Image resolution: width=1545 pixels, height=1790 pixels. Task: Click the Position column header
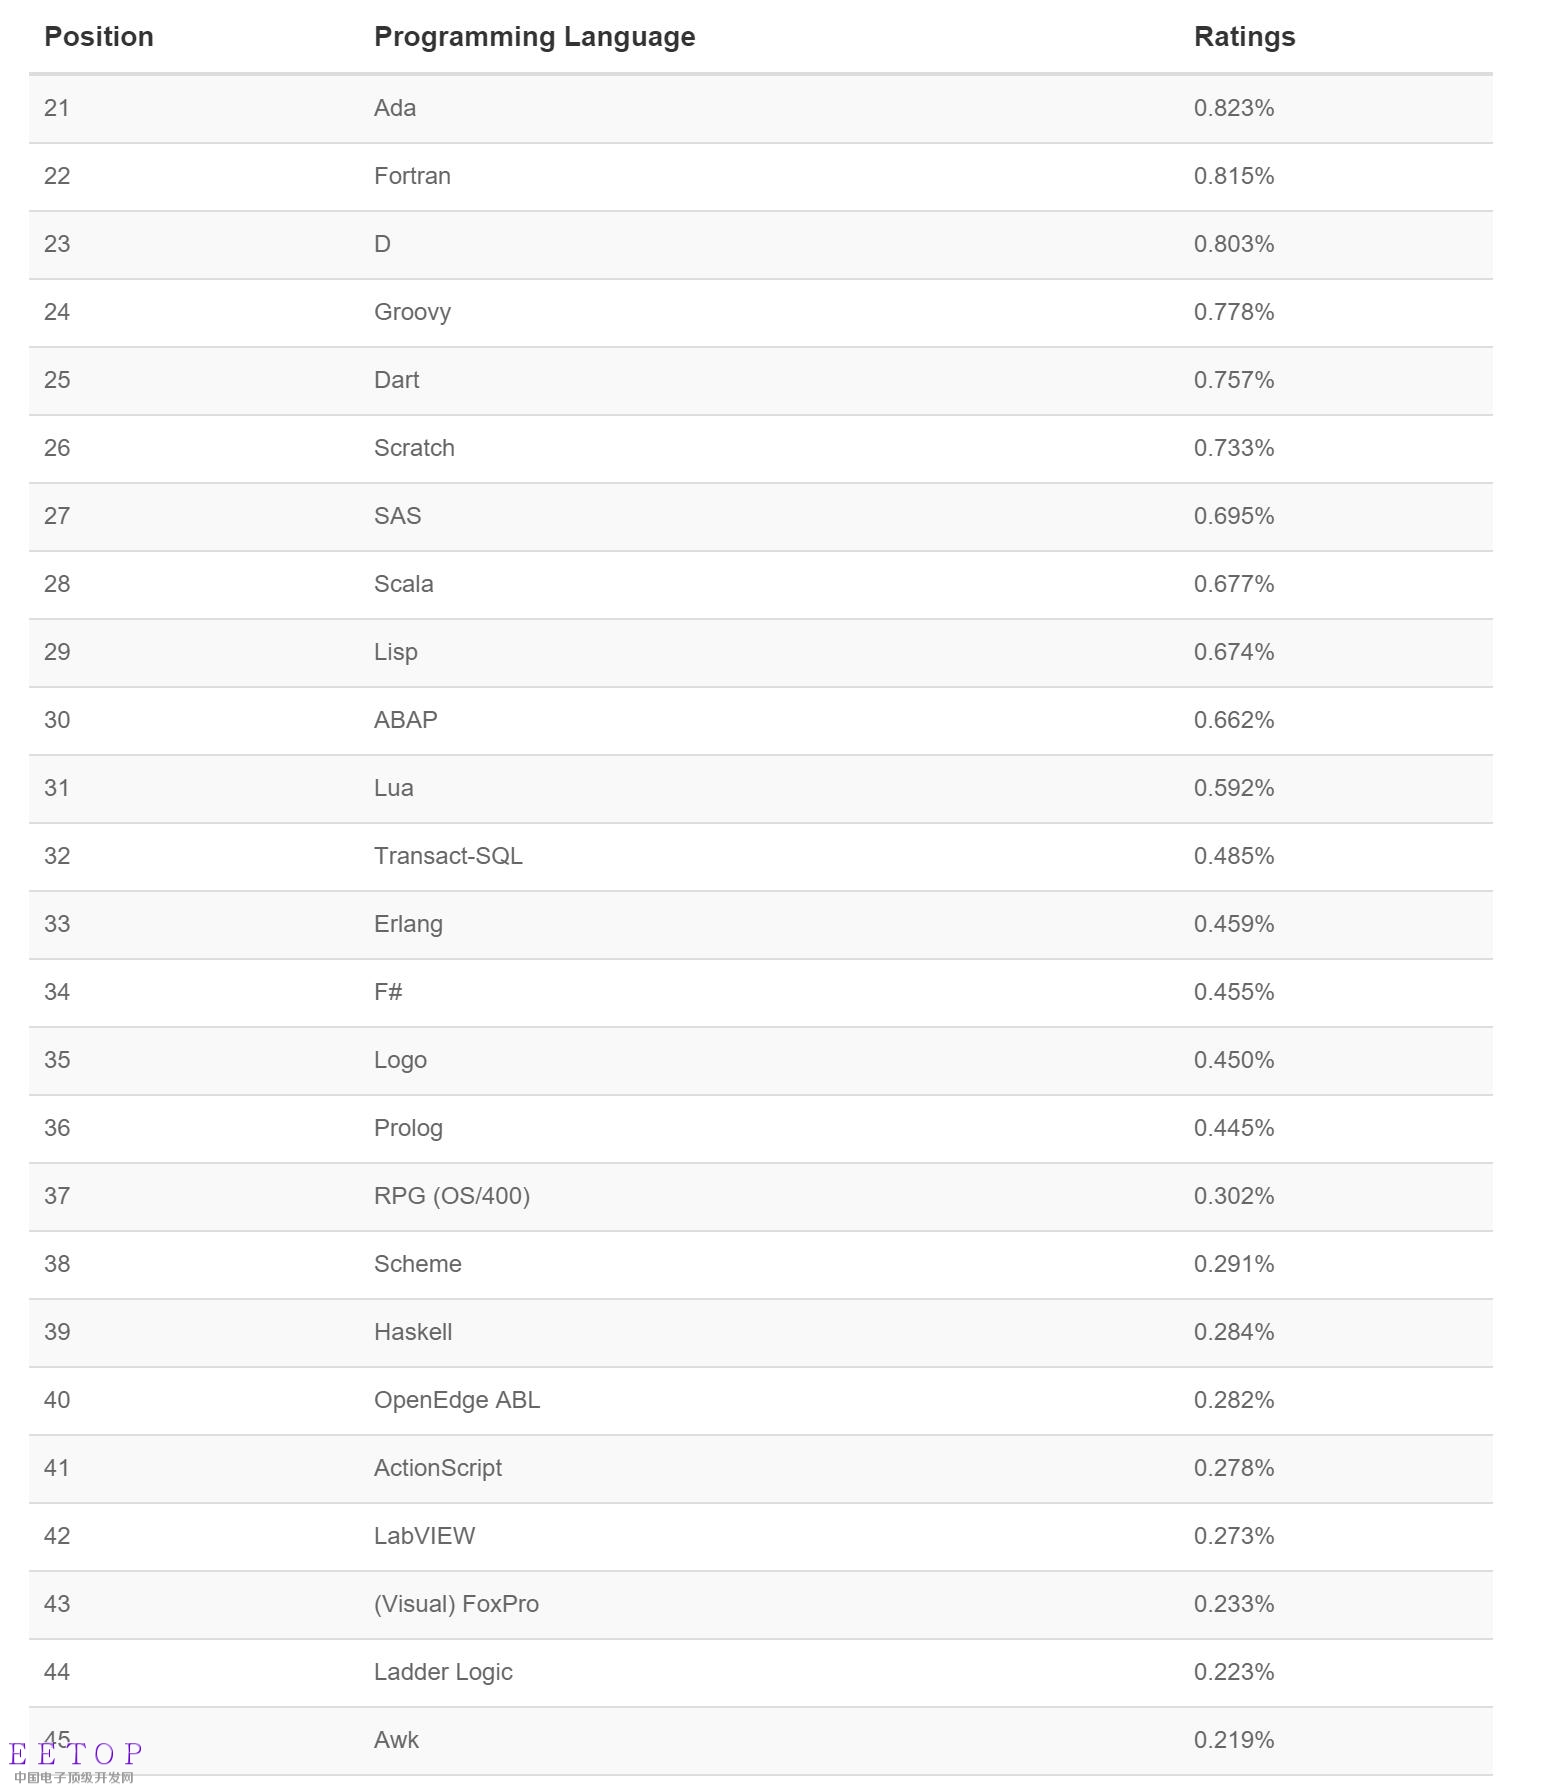tap(99, 37)
